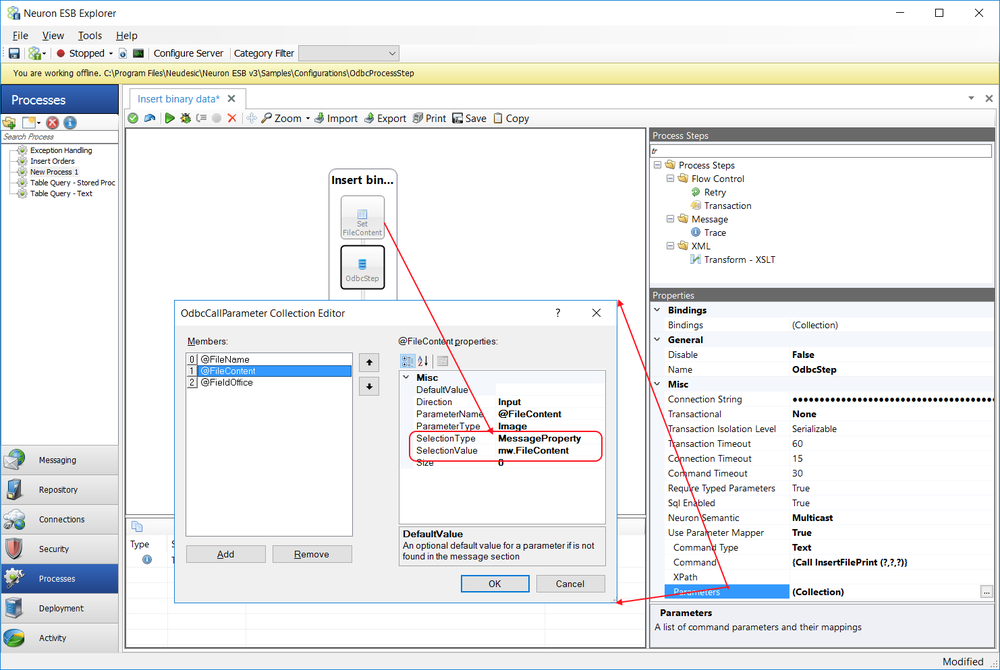Collapse the General category in Properties
Image resolution: width=1000 pixels, height=670 pixels.
(658, 340)
